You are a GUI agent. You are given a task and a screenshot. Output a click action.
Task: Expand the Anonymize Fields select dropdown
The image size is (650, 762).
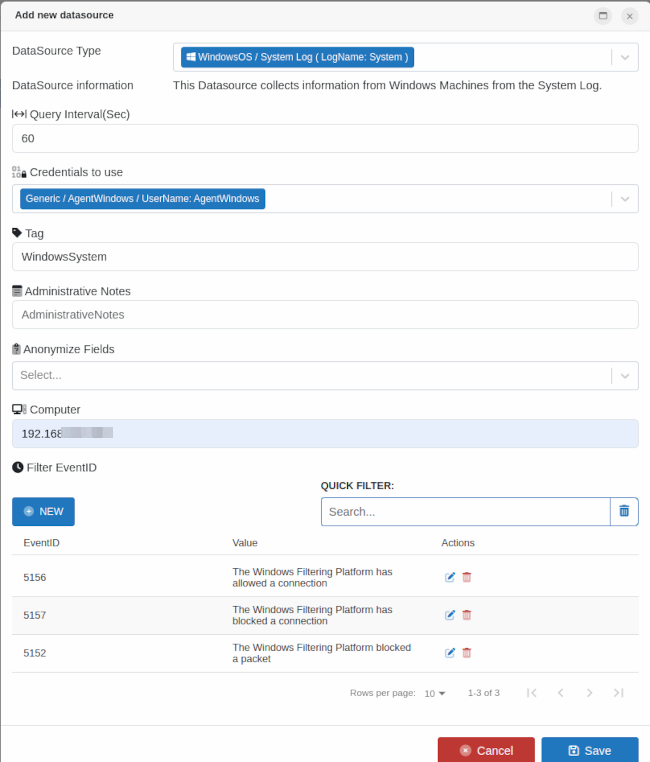(x=625, y=376)
